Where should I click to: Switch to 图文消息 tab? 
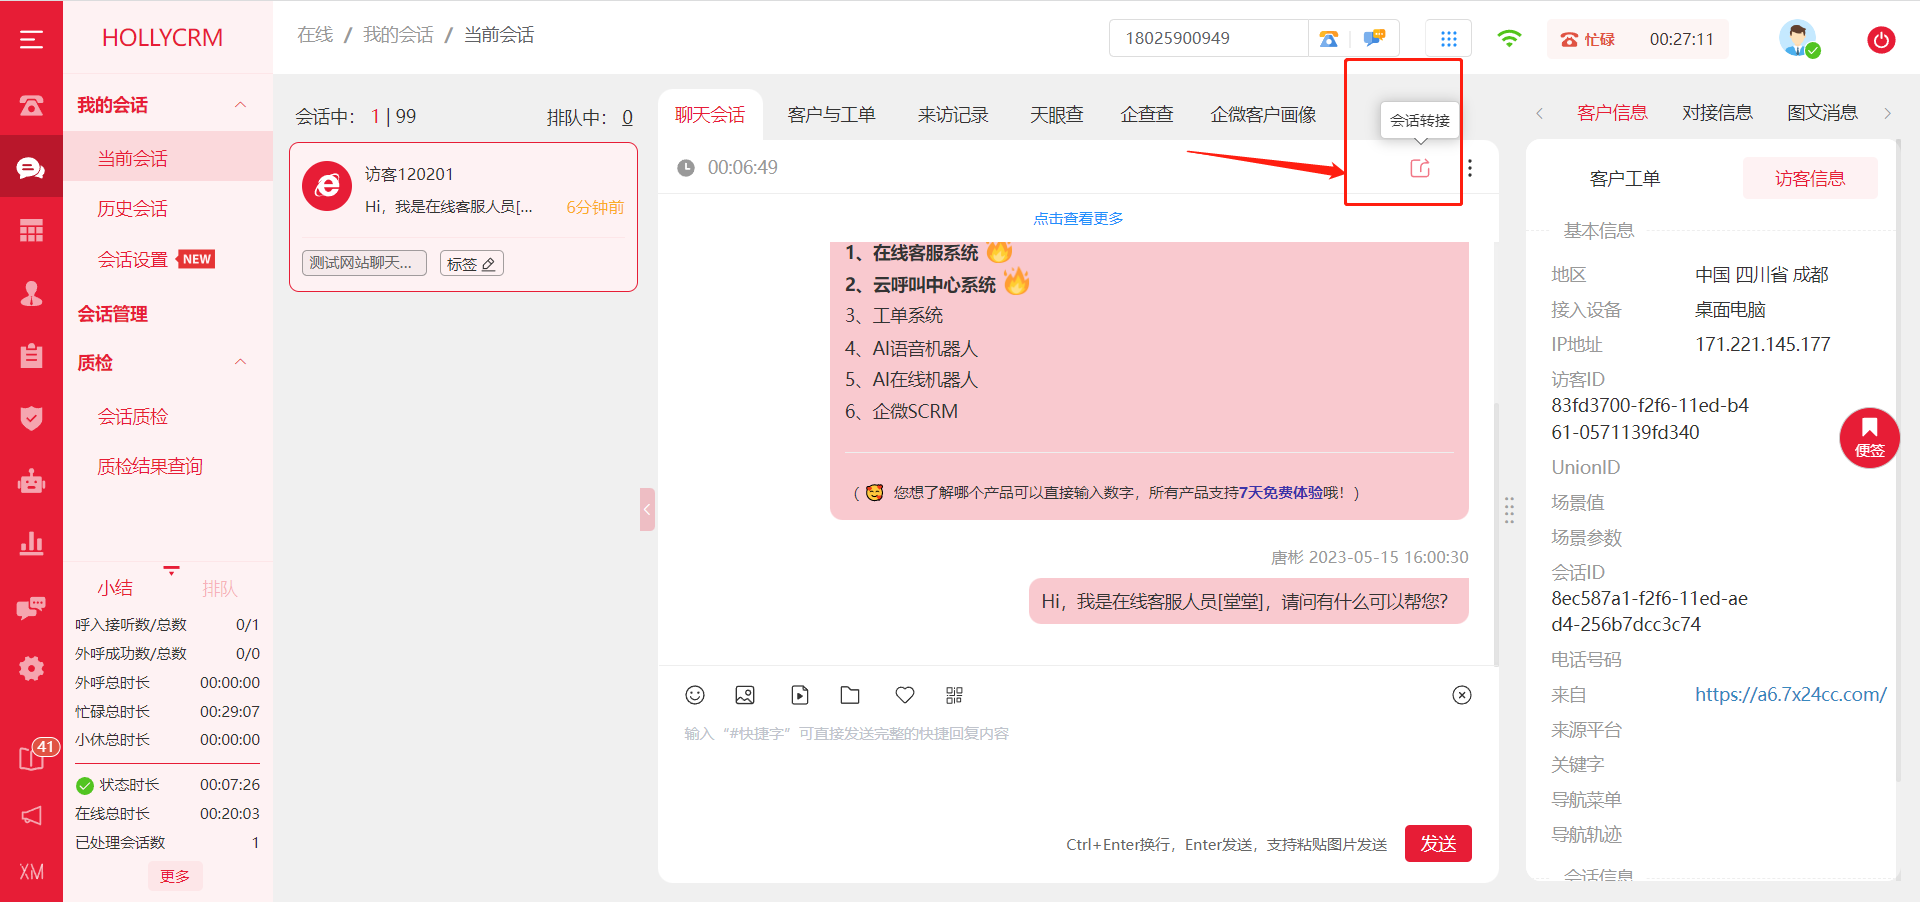(1822, 113)
